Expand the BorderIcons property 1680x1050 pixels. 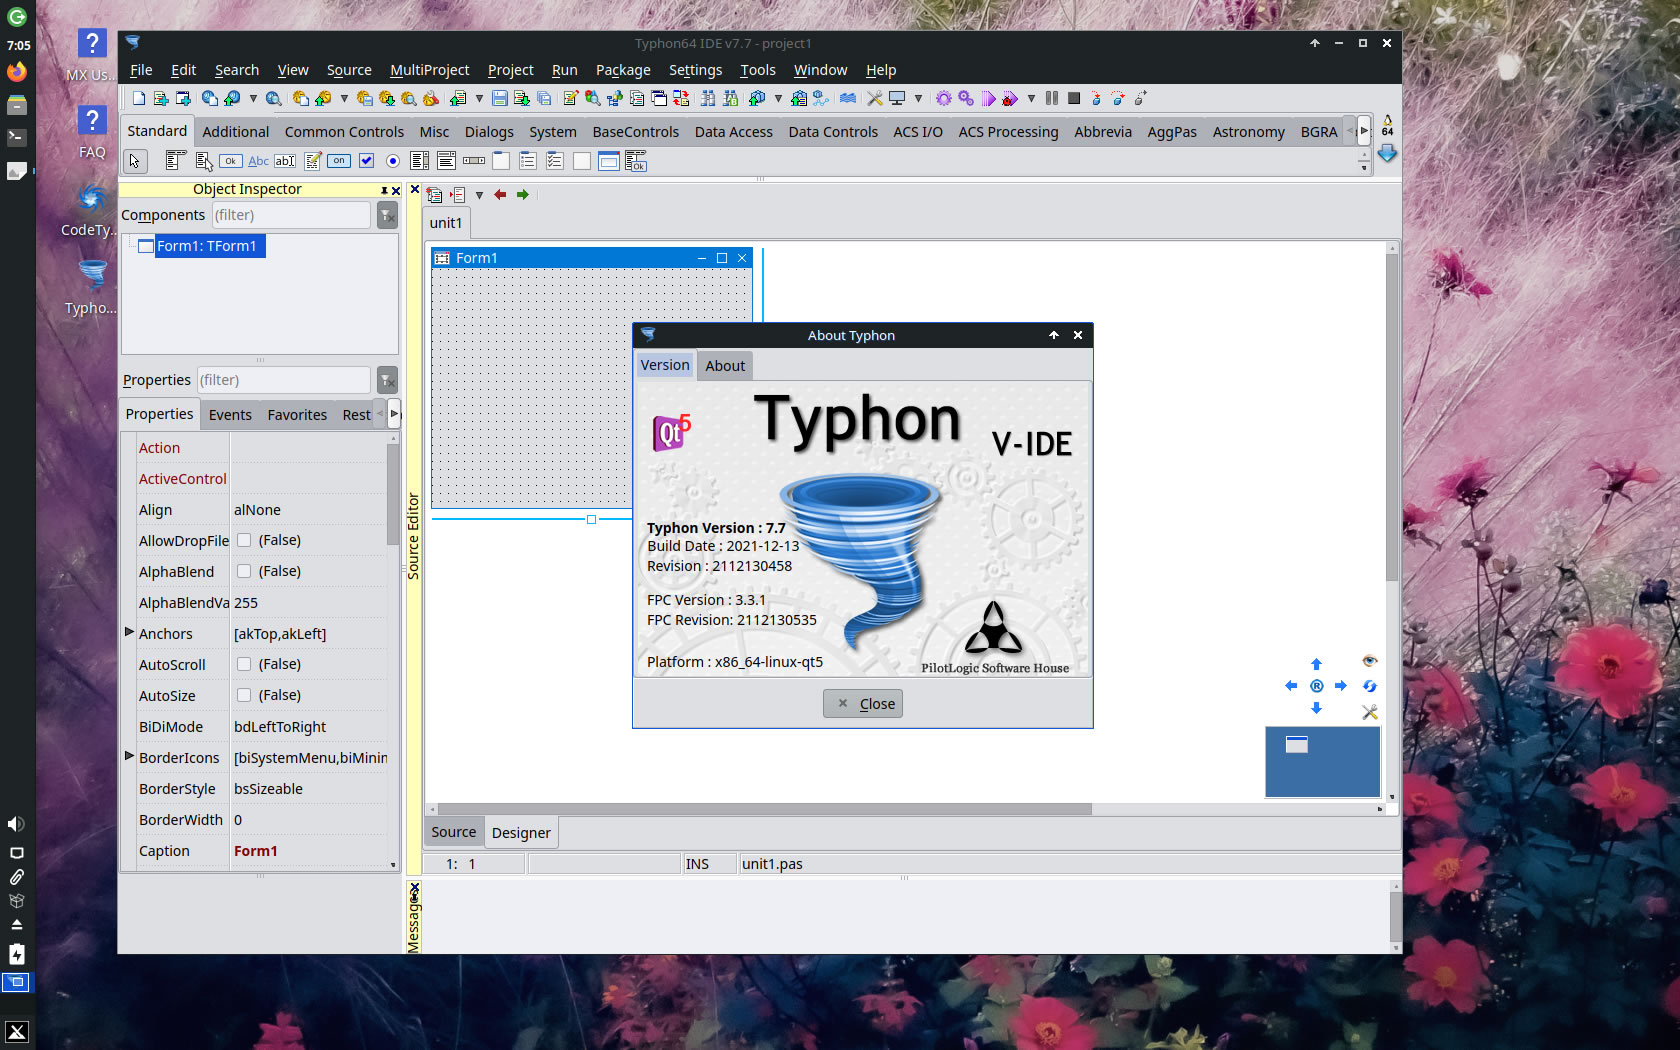click(129, 756)
